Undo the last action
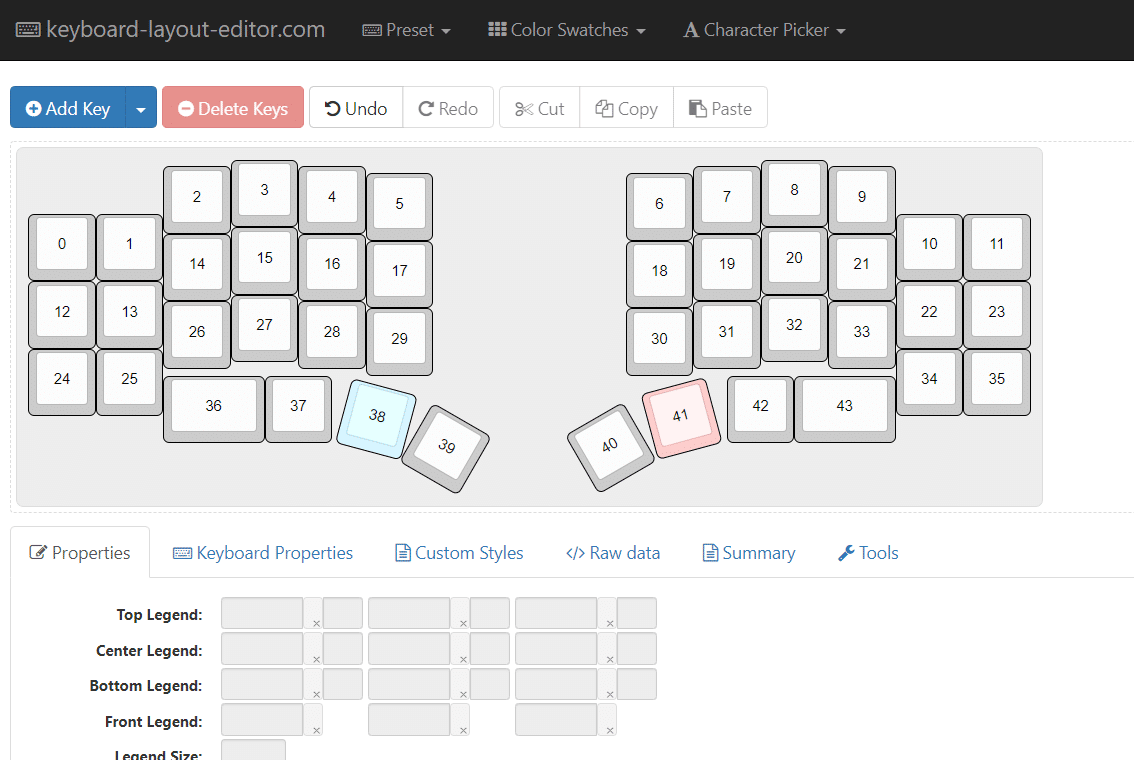Viewport: 1134px width, 760px height. (356, 108)
